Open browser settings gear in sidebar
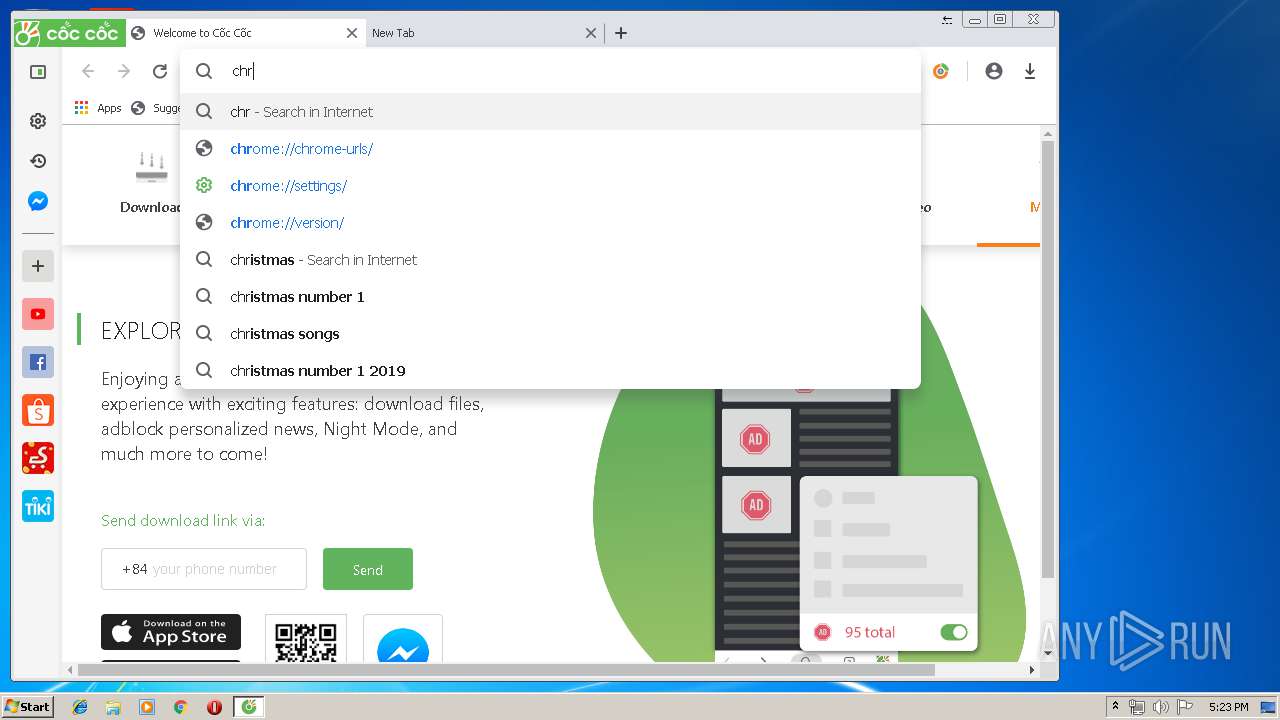1280x720 pixels. click(x=38, y=121)
